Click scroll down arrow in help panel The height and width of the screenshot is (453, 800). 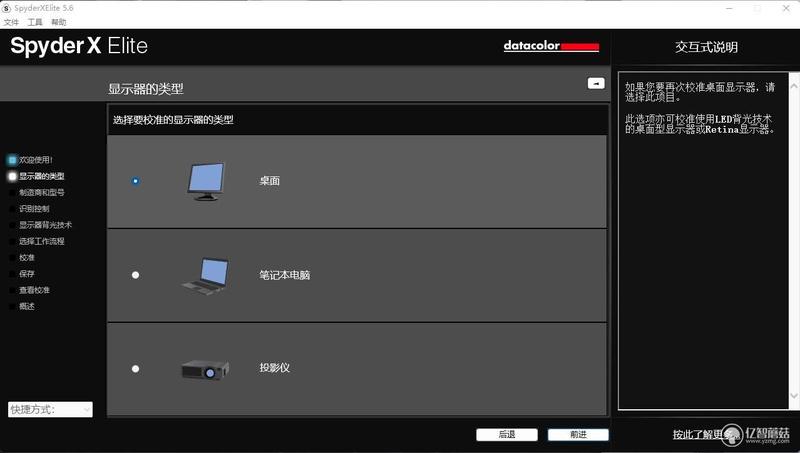(794, 396)
